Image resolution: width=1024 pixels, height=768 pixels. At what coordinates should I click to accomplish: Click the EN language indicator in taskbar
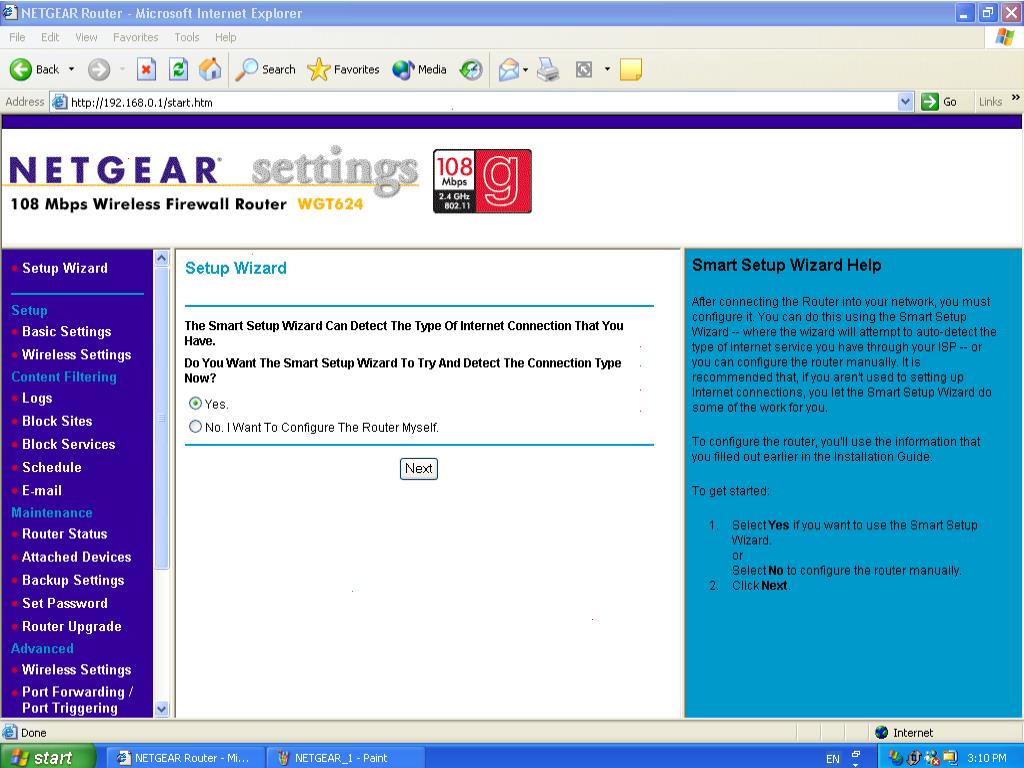(x=833, y=759)
